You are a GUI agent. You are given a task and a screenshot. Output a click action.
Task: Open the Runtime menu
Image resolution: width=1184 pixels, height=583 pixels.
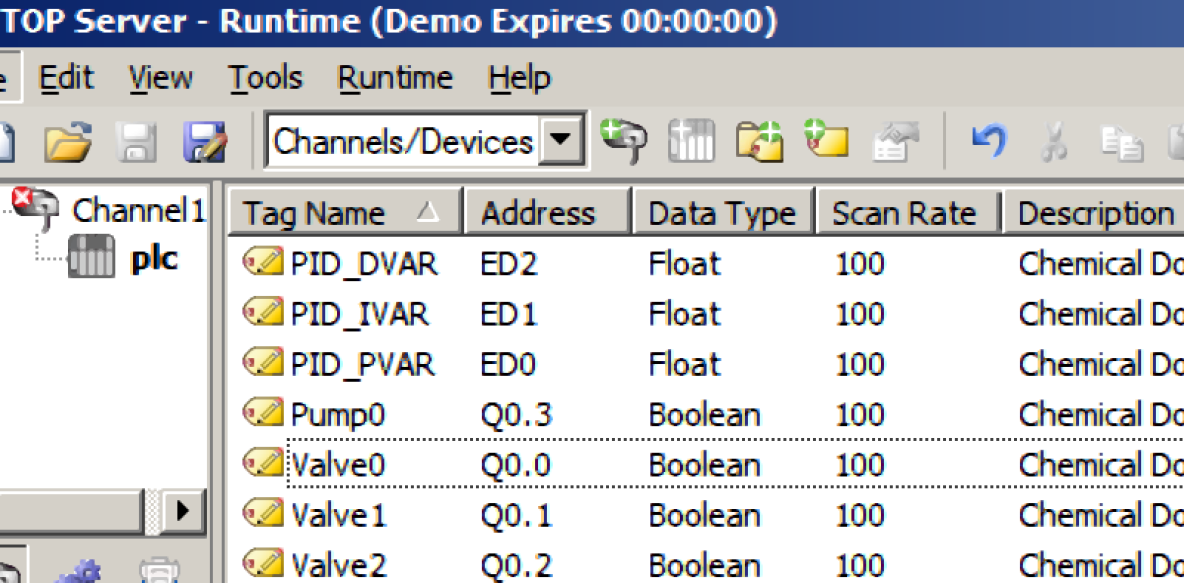coord(395,78)
